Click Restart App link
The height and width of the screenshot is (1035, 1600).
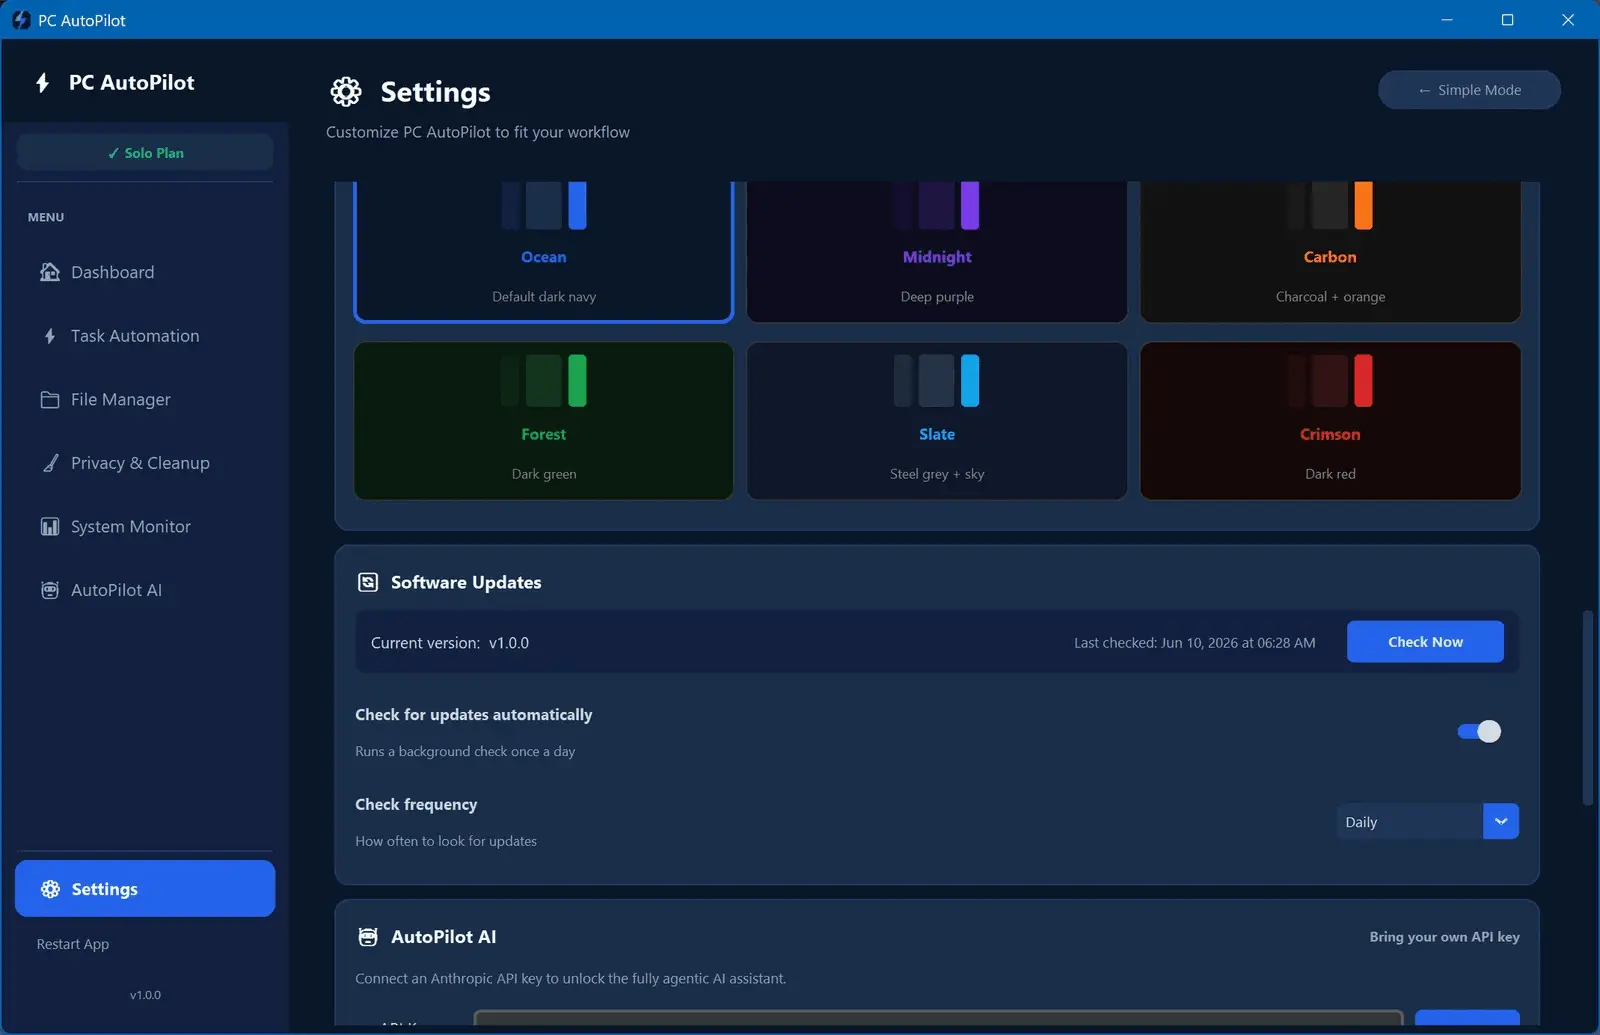(73, 944)
